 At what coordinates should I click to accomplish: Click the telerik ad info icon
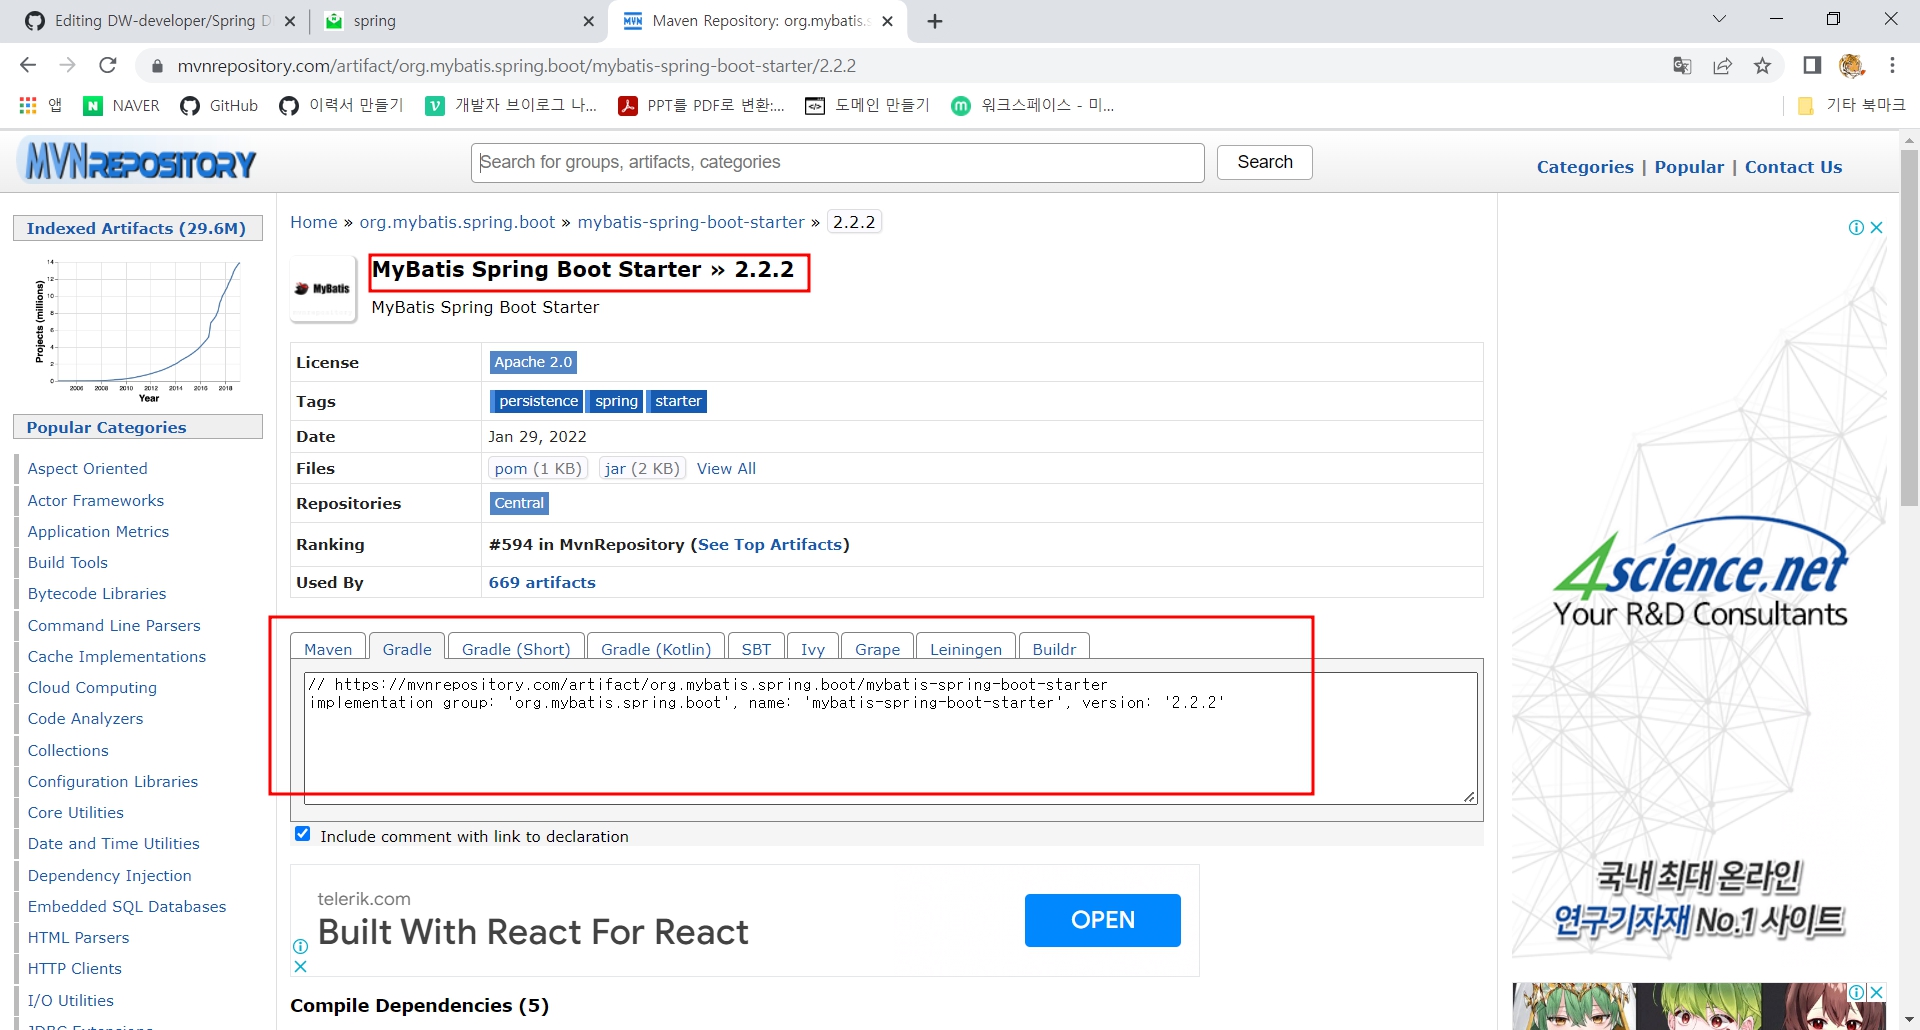pyautogui.click(x=300, y=946)
